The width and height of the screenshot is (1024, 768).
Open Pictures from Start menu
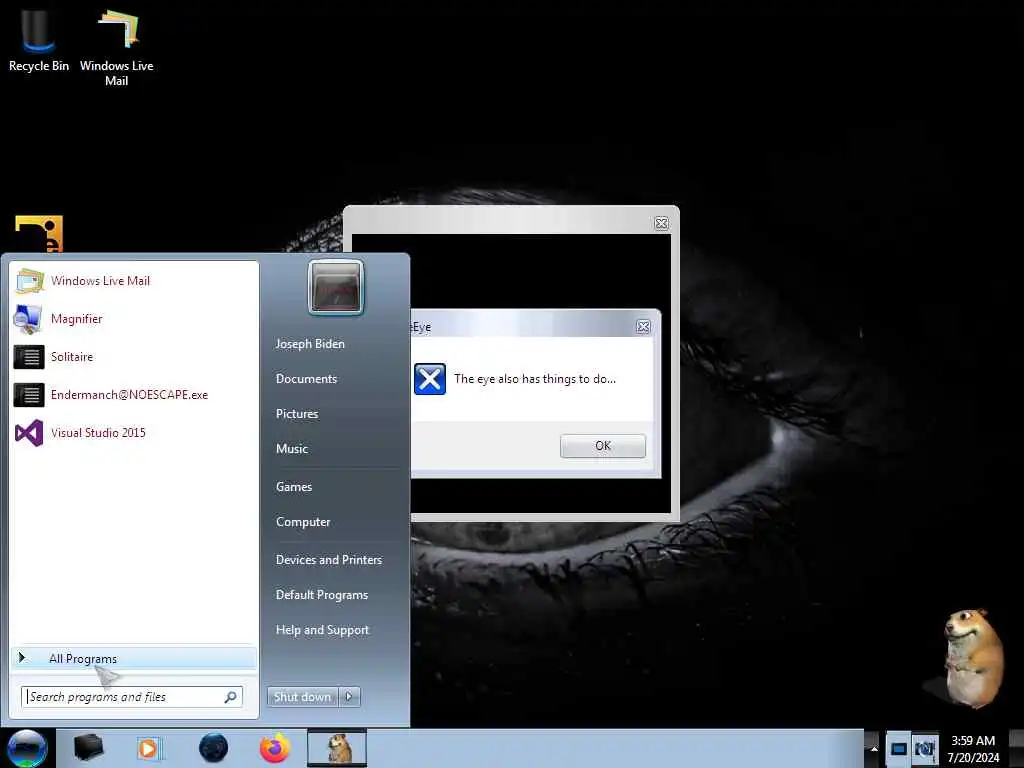pyautogui.click(x=297, y=414)
